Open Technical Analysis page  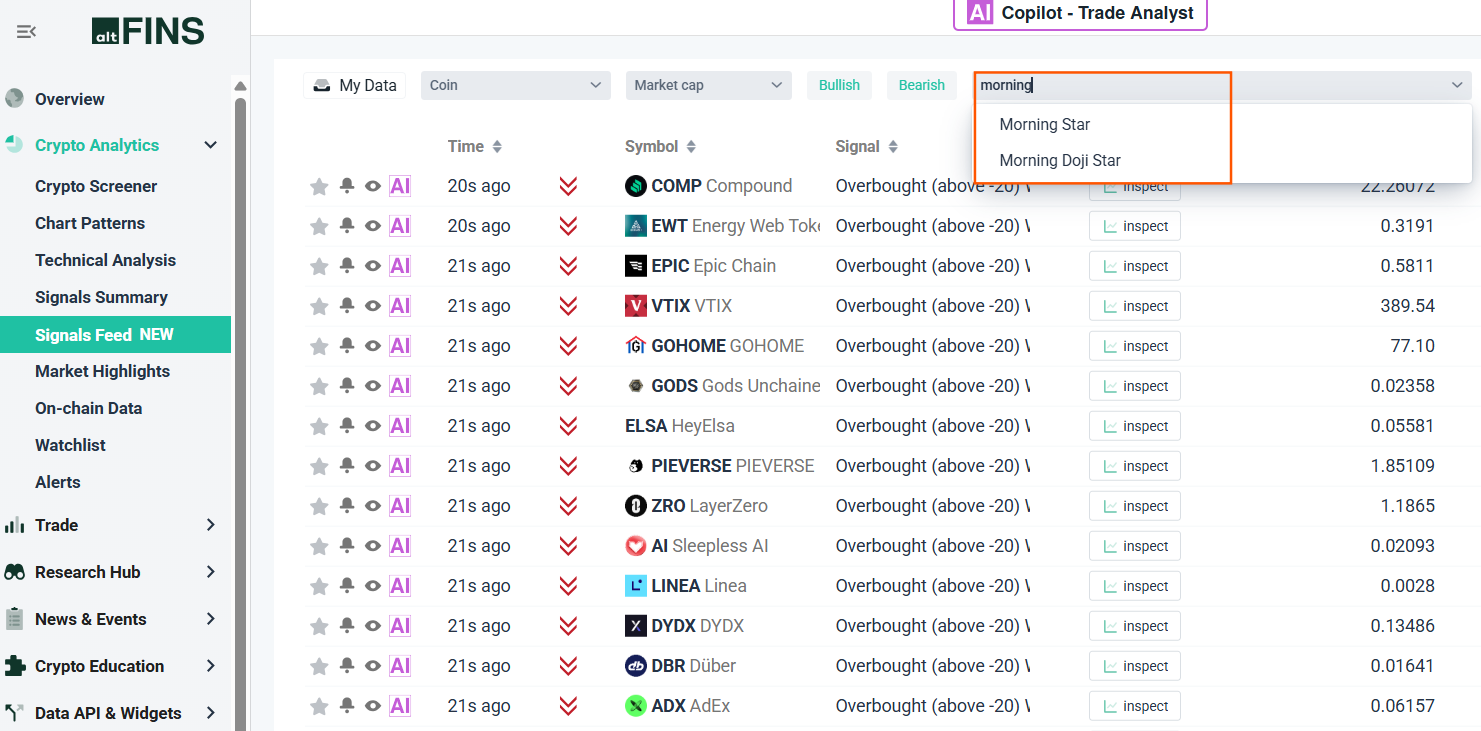(105, 260)
